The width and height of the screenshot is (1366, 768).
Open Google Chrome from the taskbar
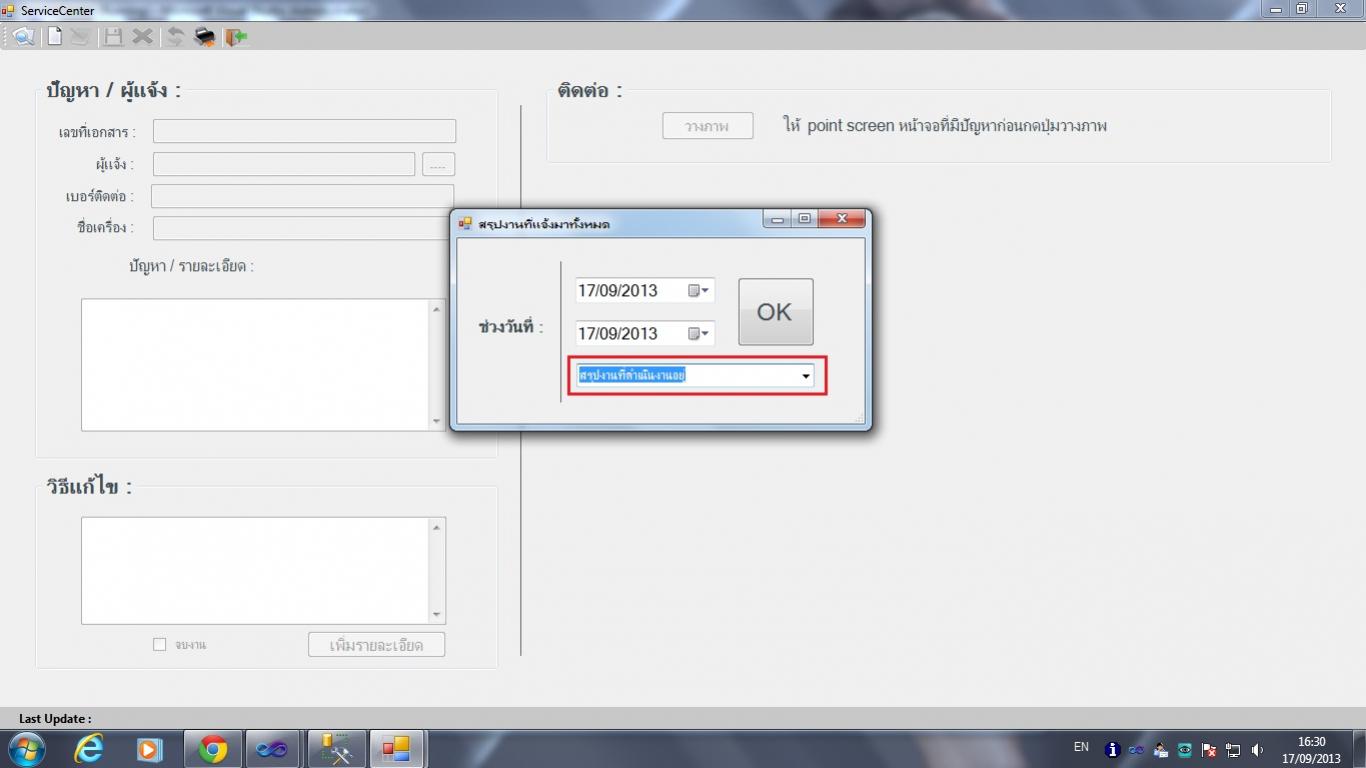point(212,748)
